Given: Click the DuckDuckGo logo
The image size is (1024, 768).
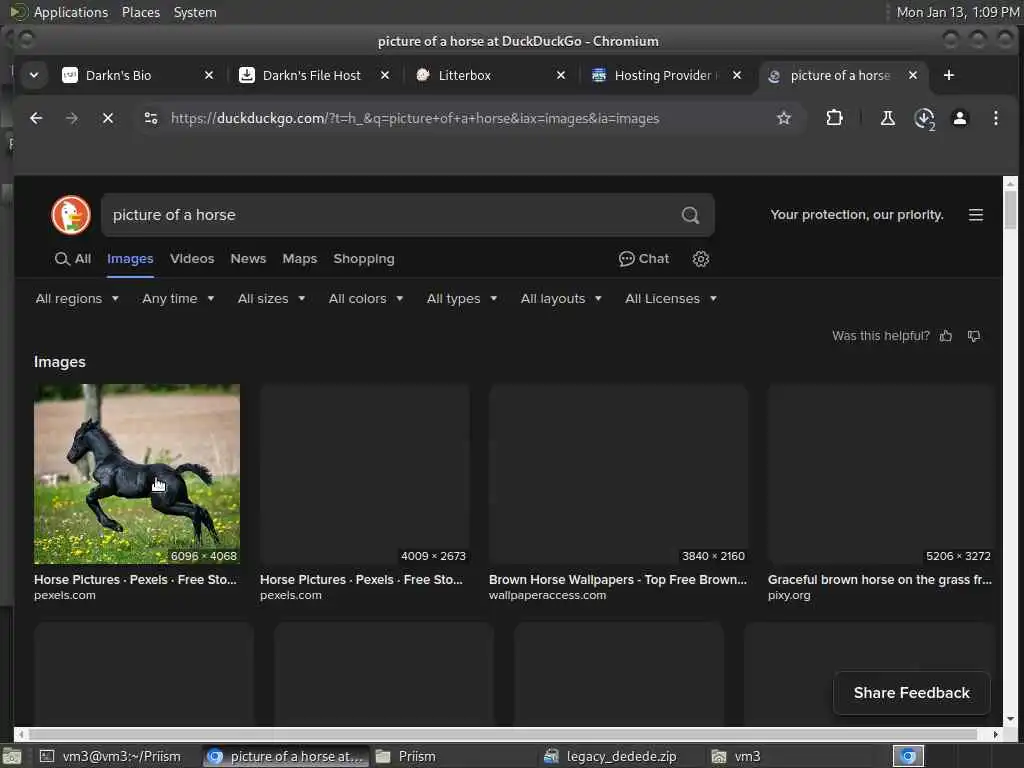Looking at the screenshot, I should 71,215.
